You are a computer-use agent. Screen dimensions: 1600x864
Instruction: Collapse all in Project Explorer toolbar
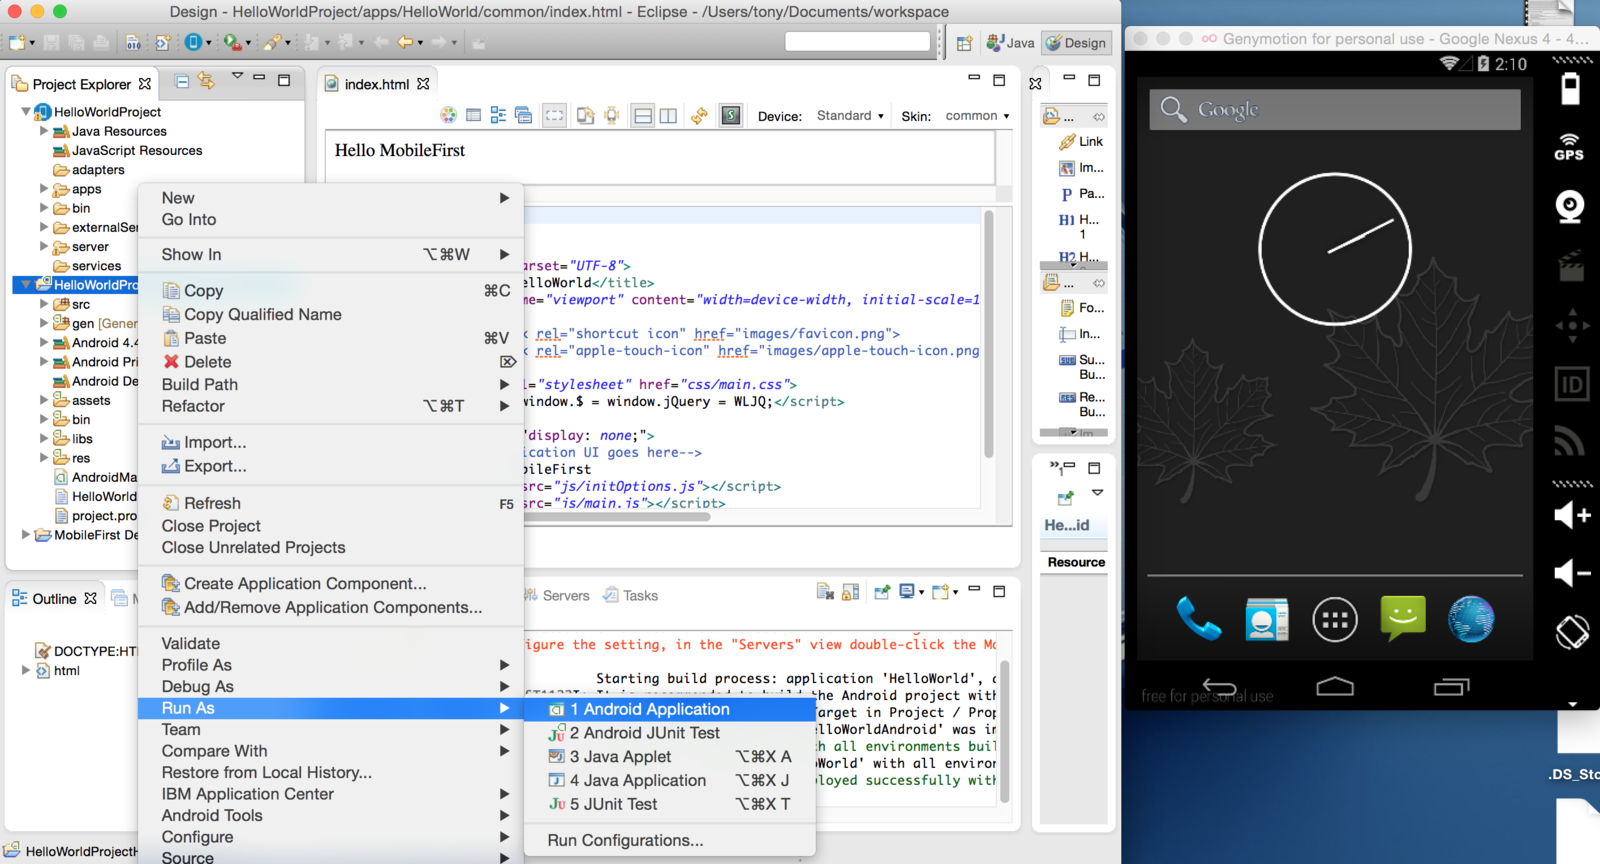(182, 81)
